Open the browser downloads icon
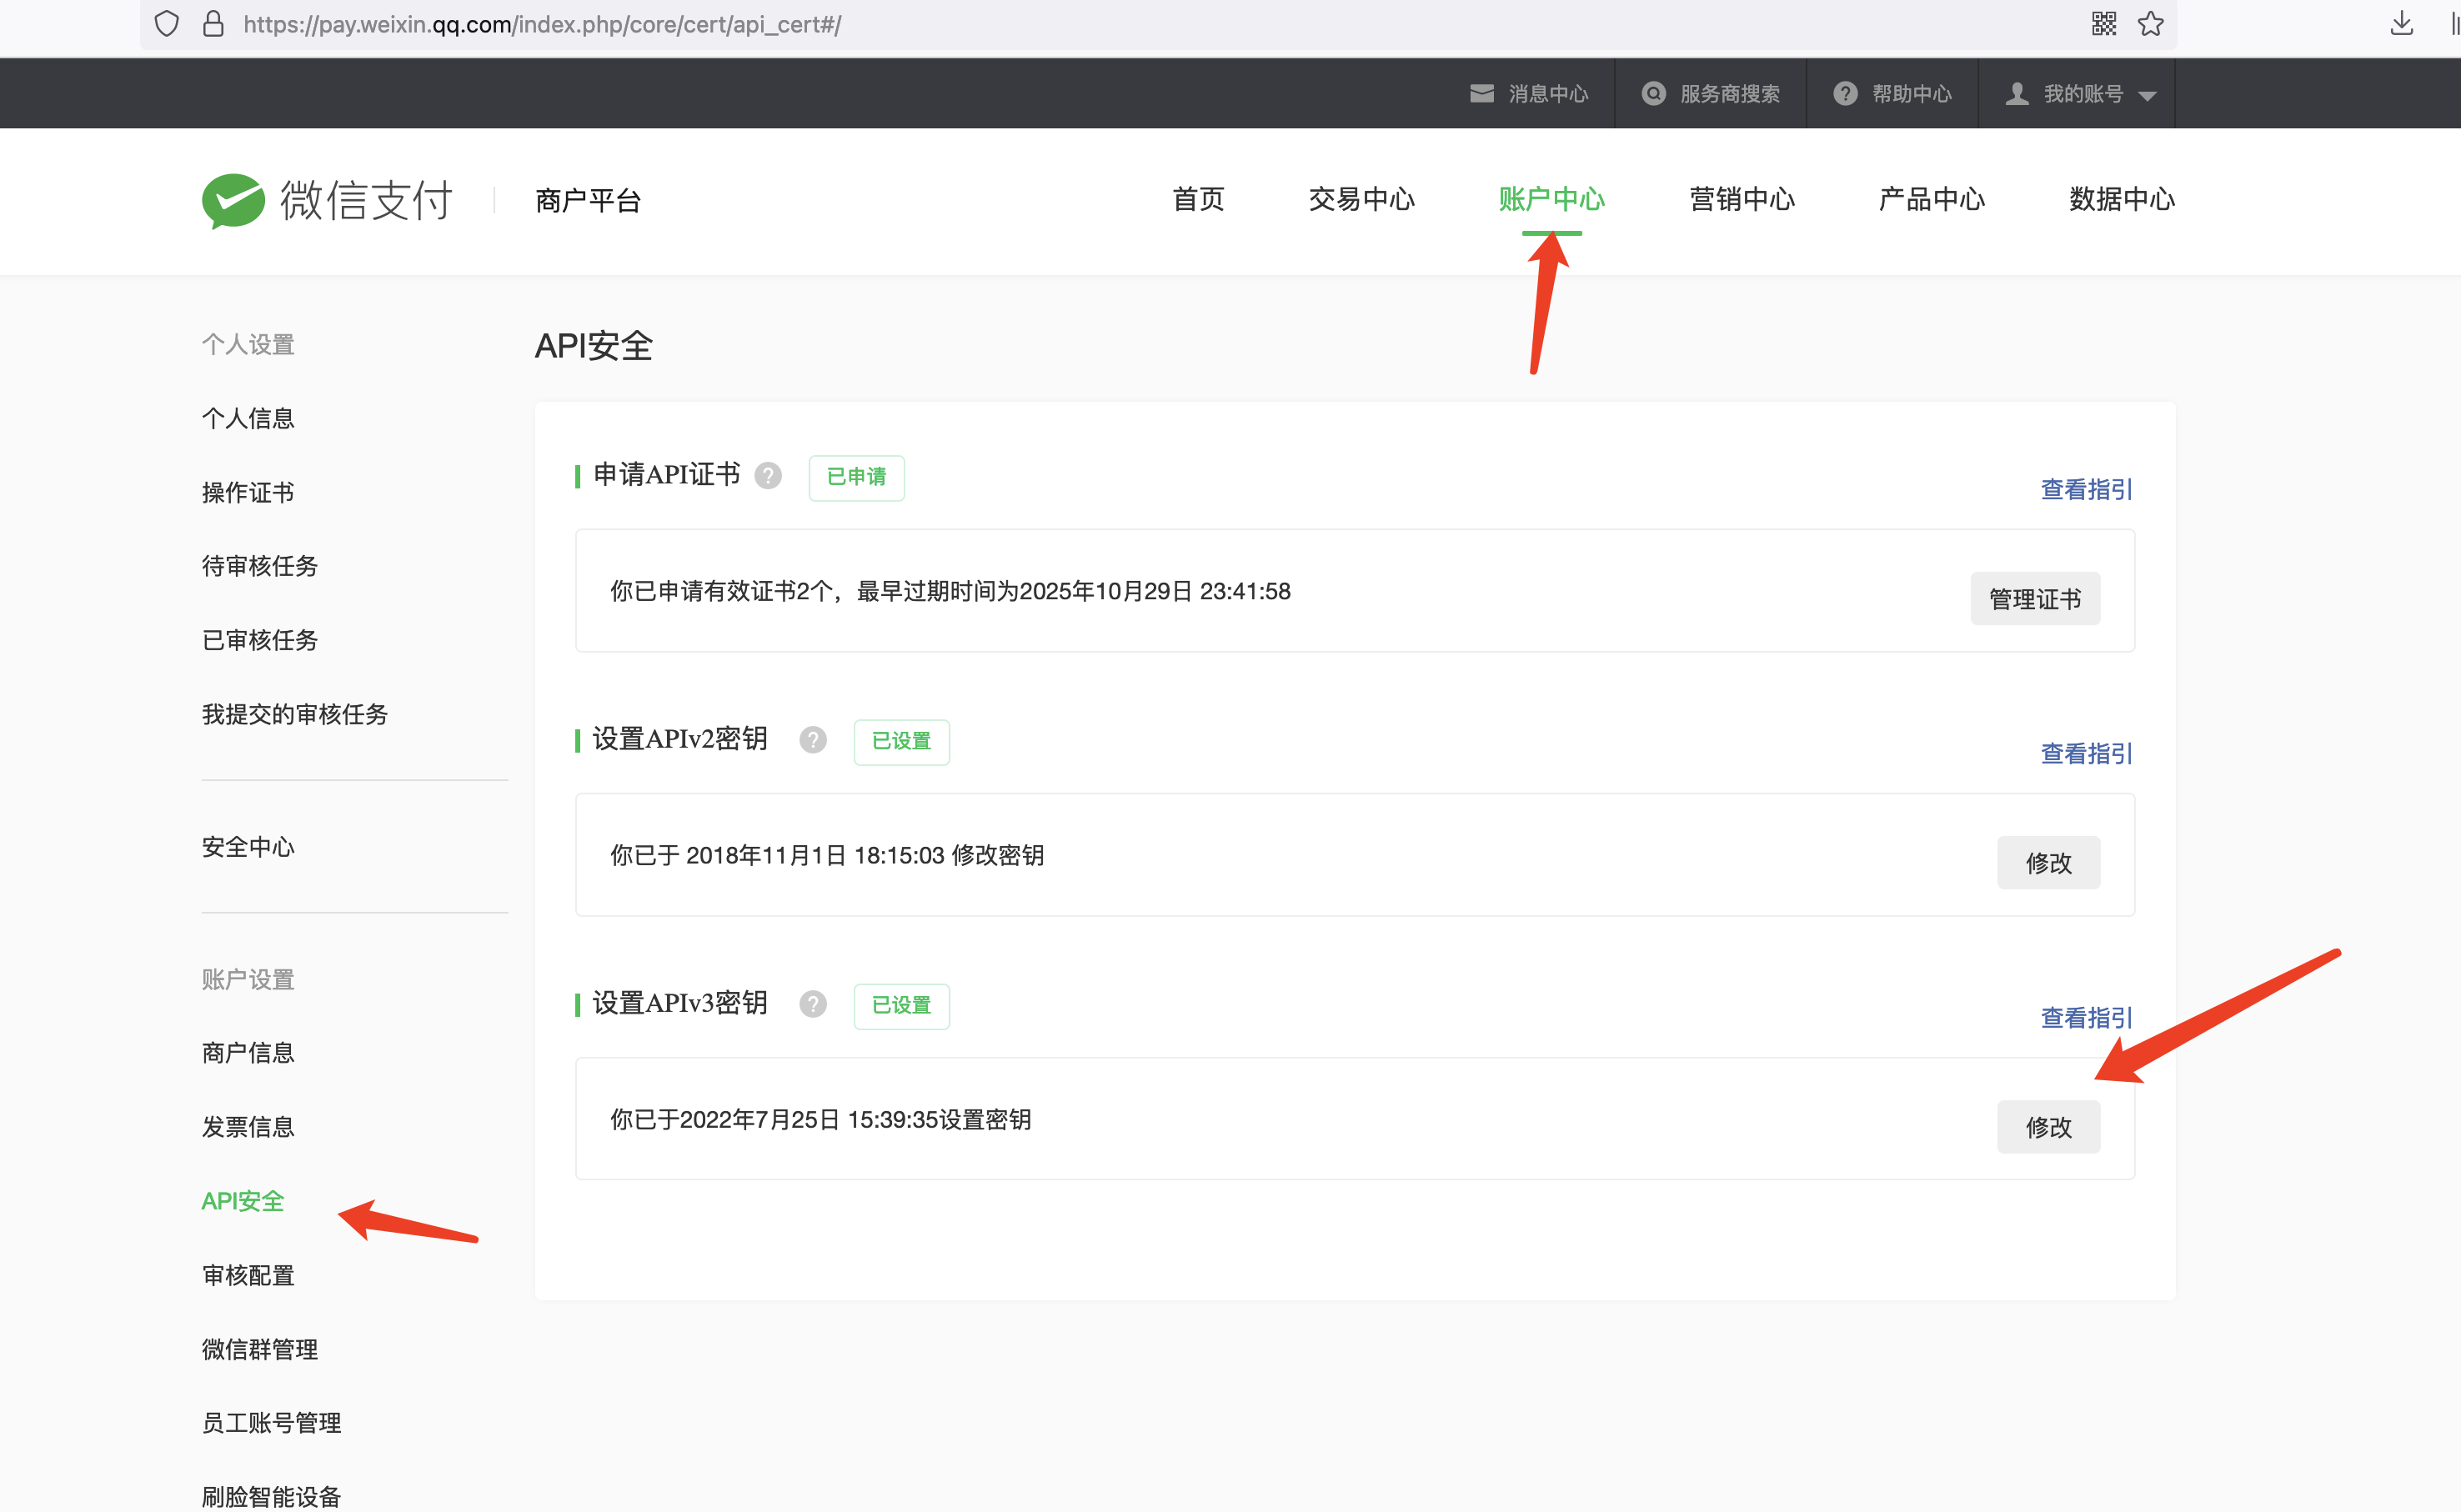Viewport: 2461px width, 1512px height. 2402,24
